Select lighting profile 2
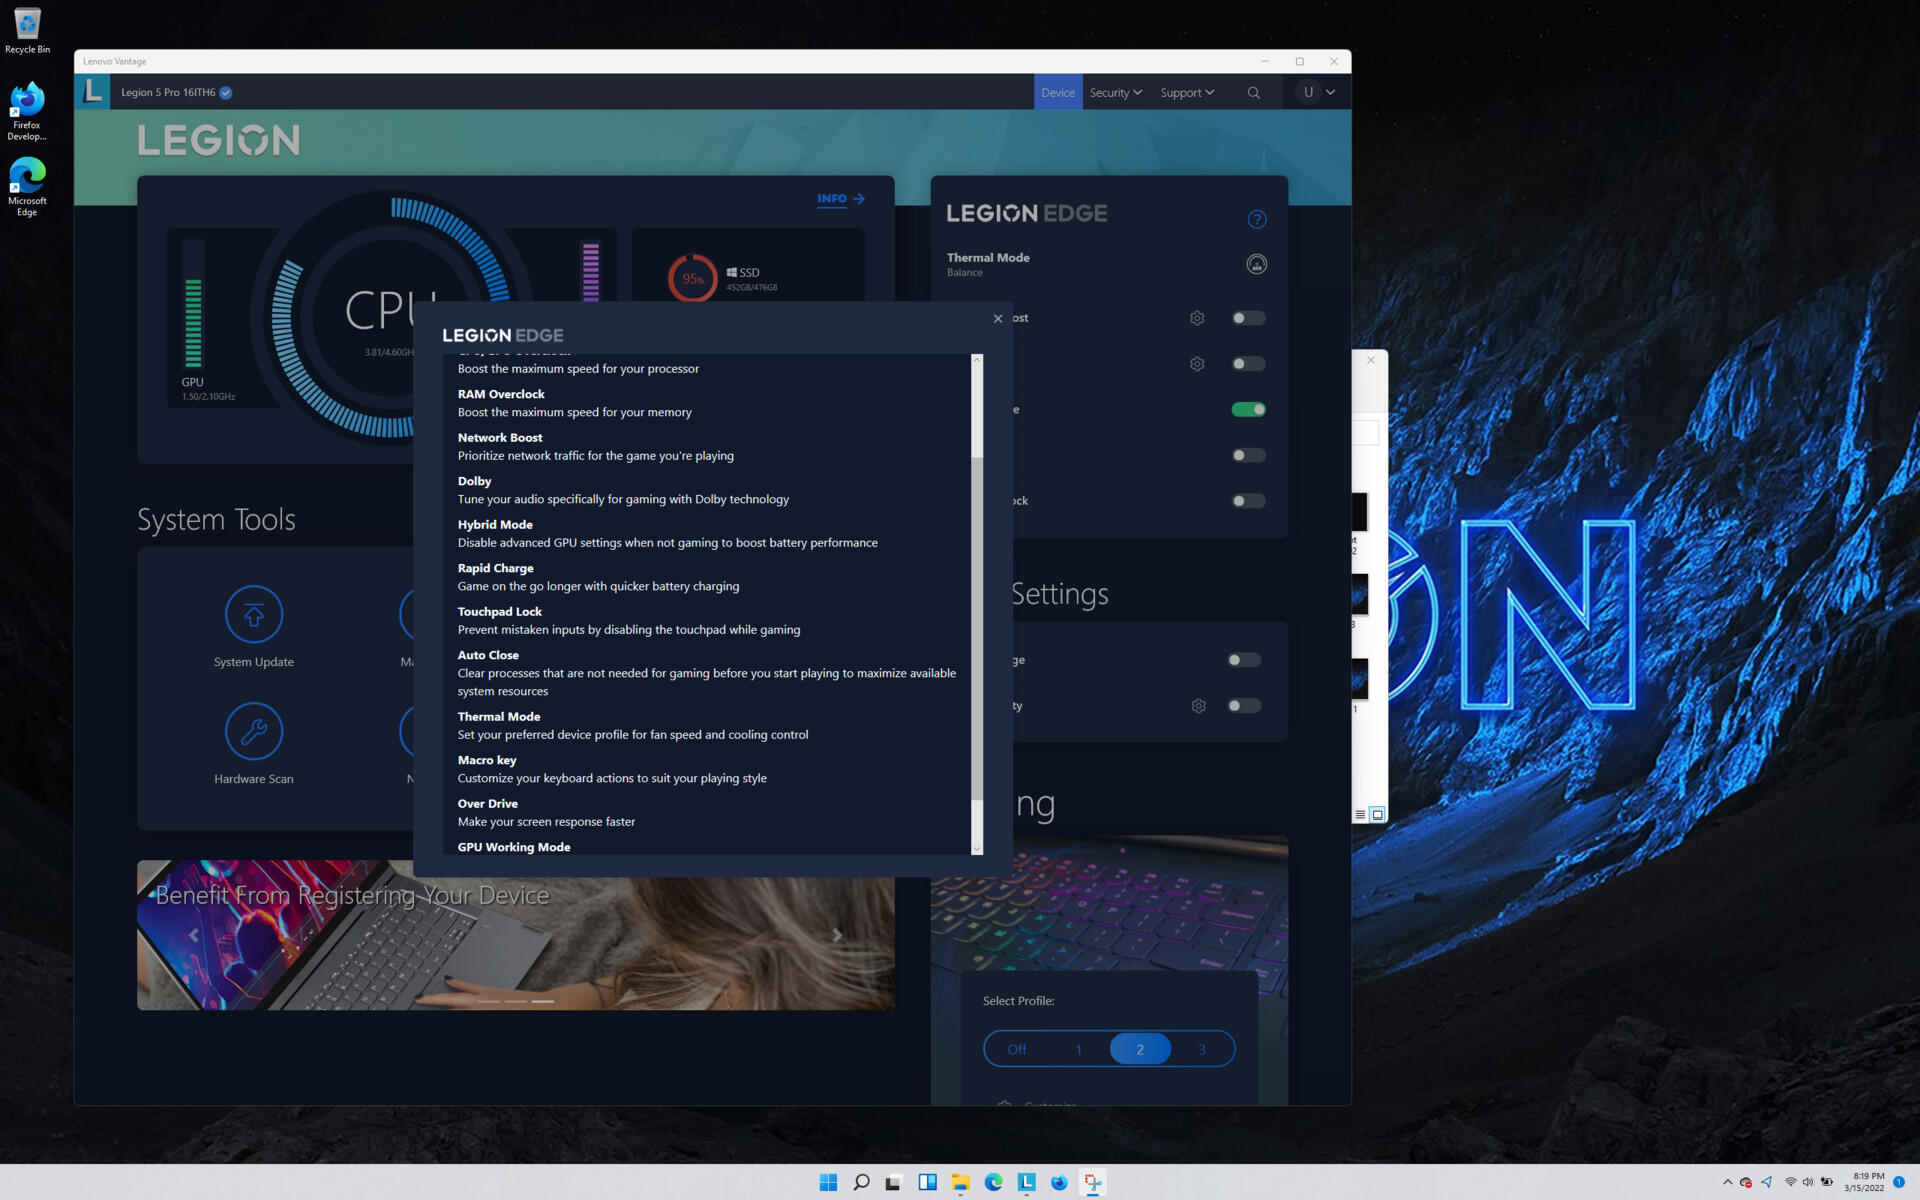This screenshot has width=1920, height=1200. 1140,1049
